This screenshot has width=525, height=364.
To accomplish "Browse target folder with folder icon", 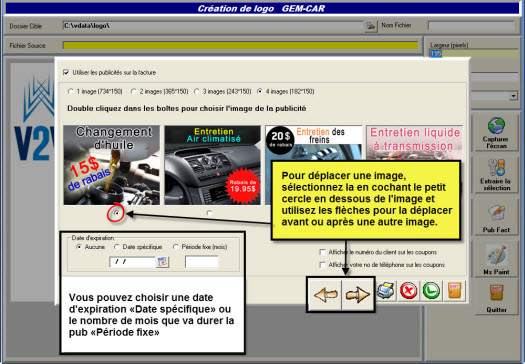I will pyautogui.click(x=371, y=26).
